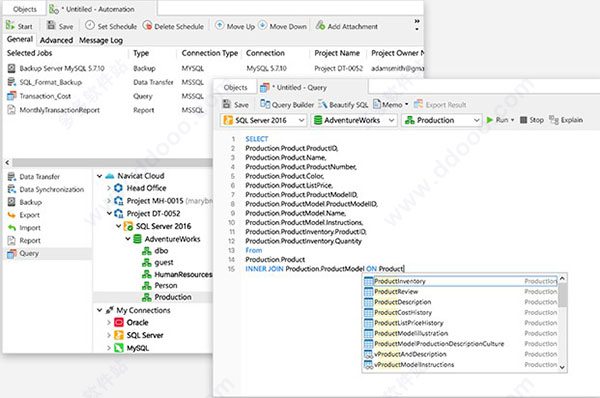The width and height of the screenshot is (600, 398).
Task: Stop the query execution
Action: click(532, 120)
